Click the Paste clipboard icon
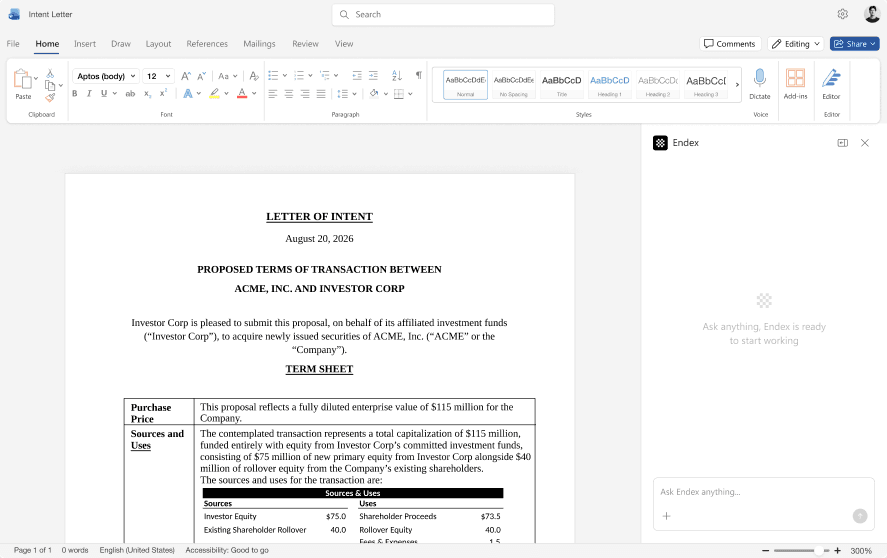This screenshot has height=558, width=887. coord(23,80)
